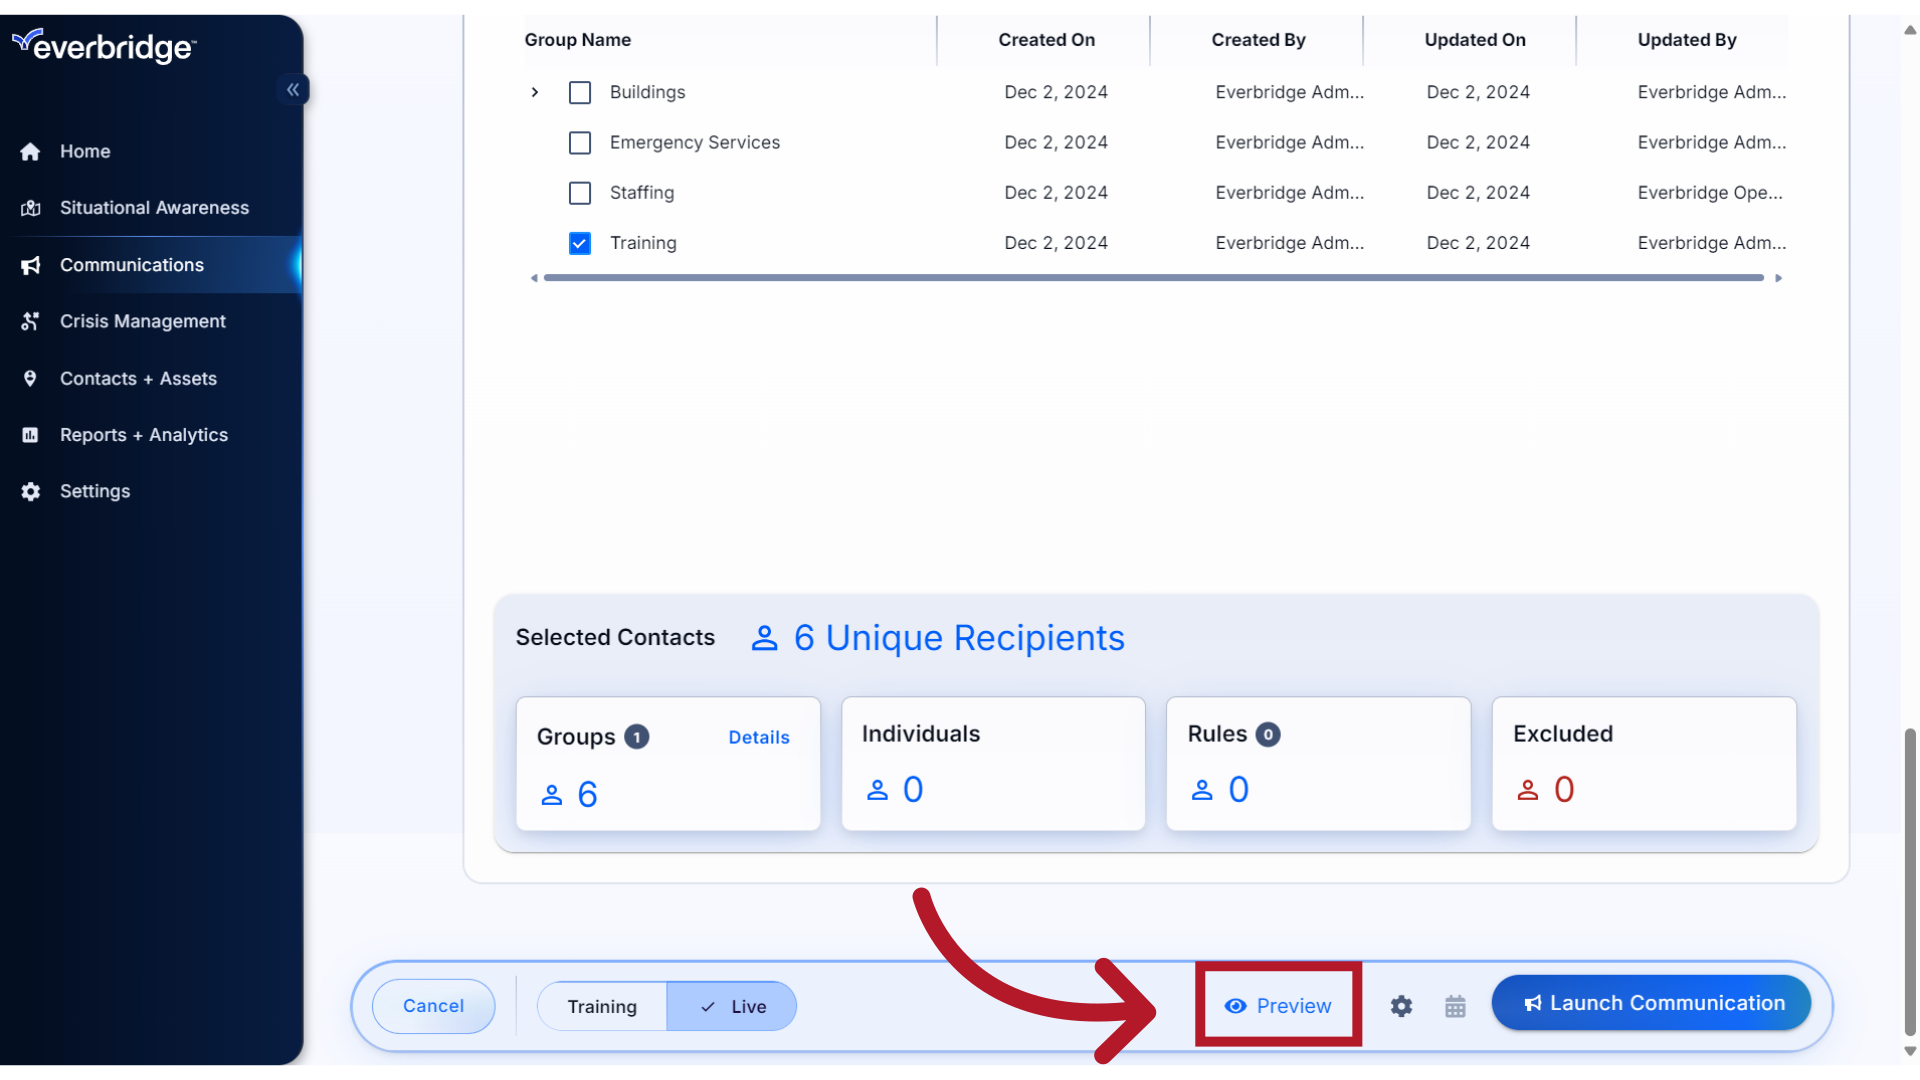Collapse the sidebar with double-chevron button
The width and height of the screenshot is (1920, 1080).
(293, 90)
